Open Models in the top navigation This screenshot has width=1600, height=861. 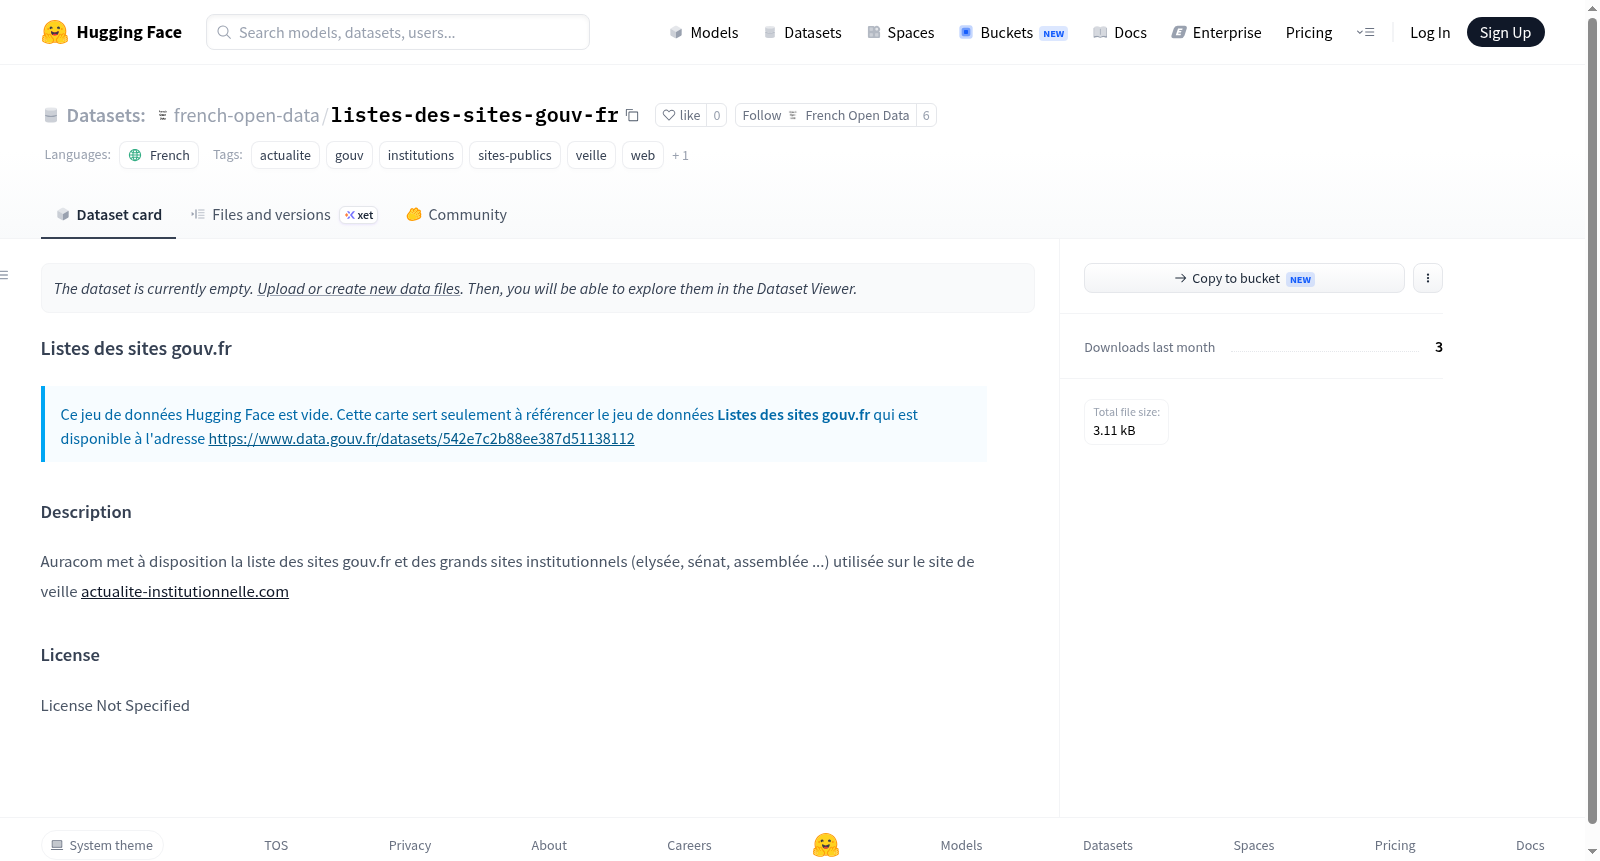[x=704, y=32]
